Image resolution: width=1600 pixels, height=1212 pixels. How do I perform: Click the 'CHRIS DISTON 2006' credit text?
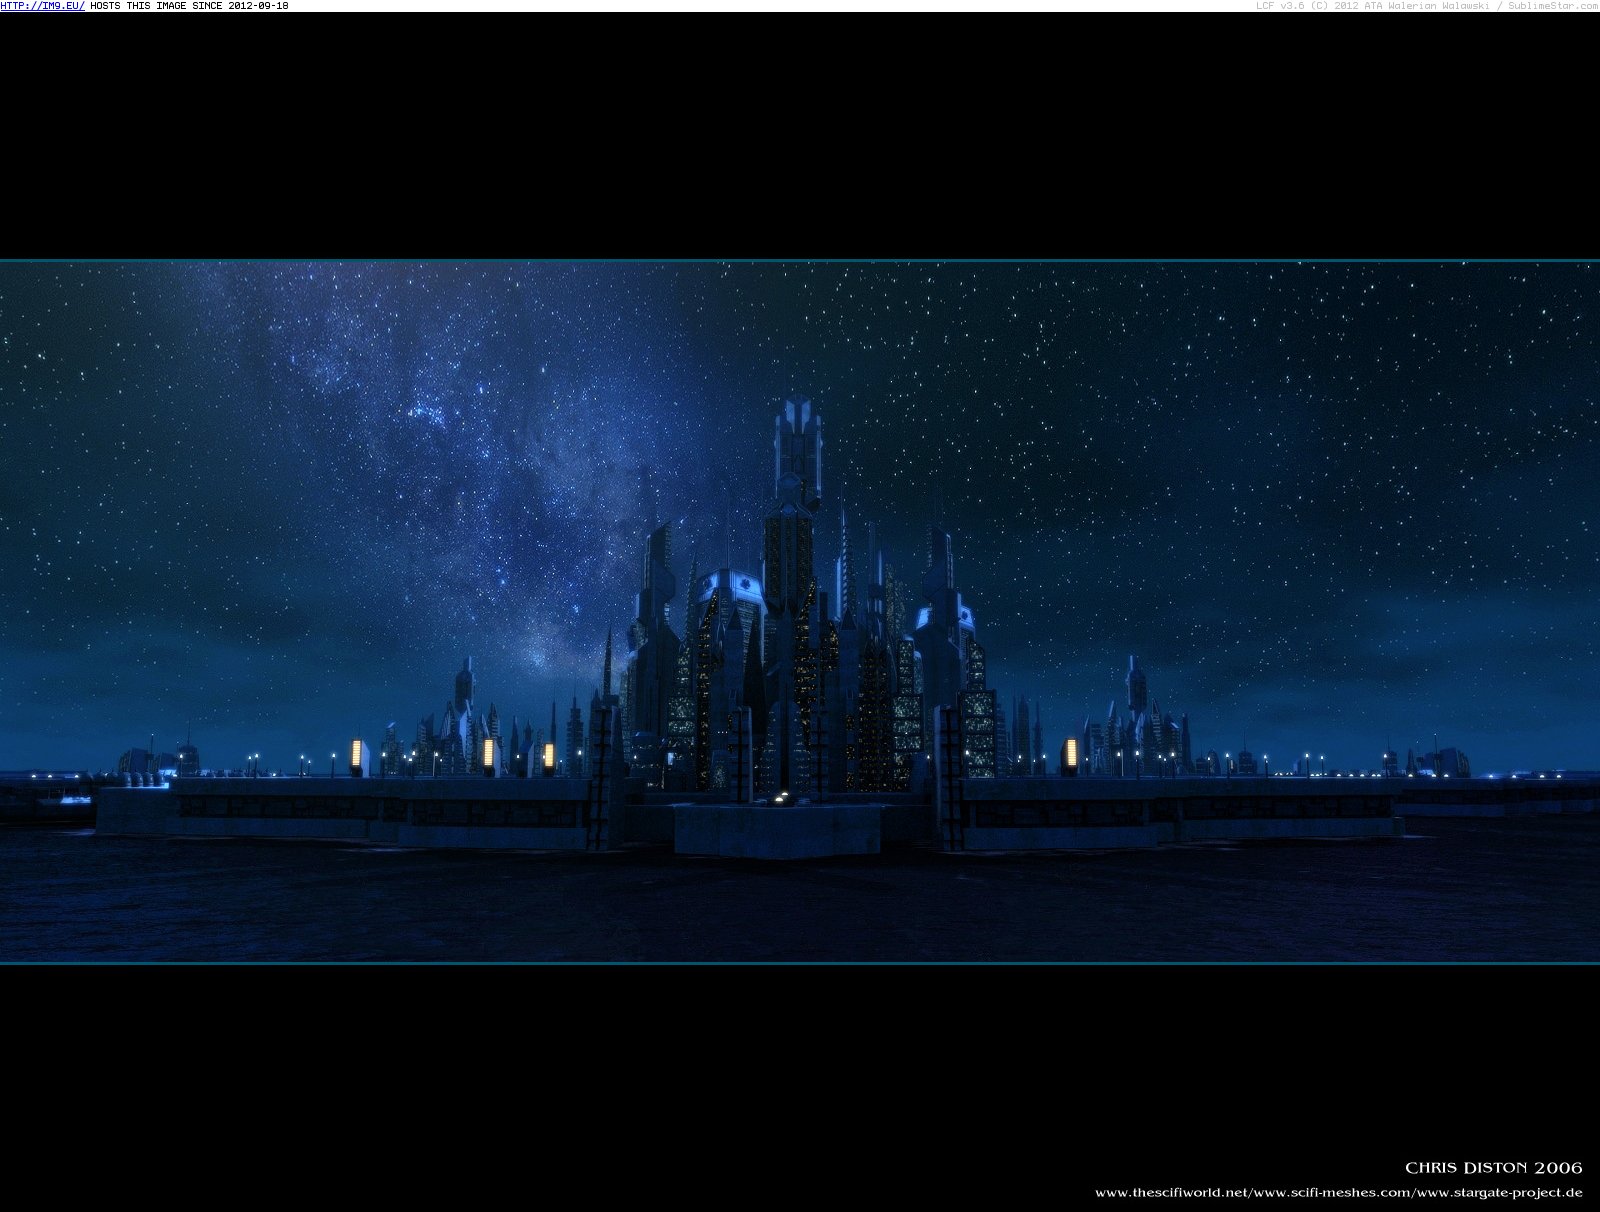click(1493, 1167)
